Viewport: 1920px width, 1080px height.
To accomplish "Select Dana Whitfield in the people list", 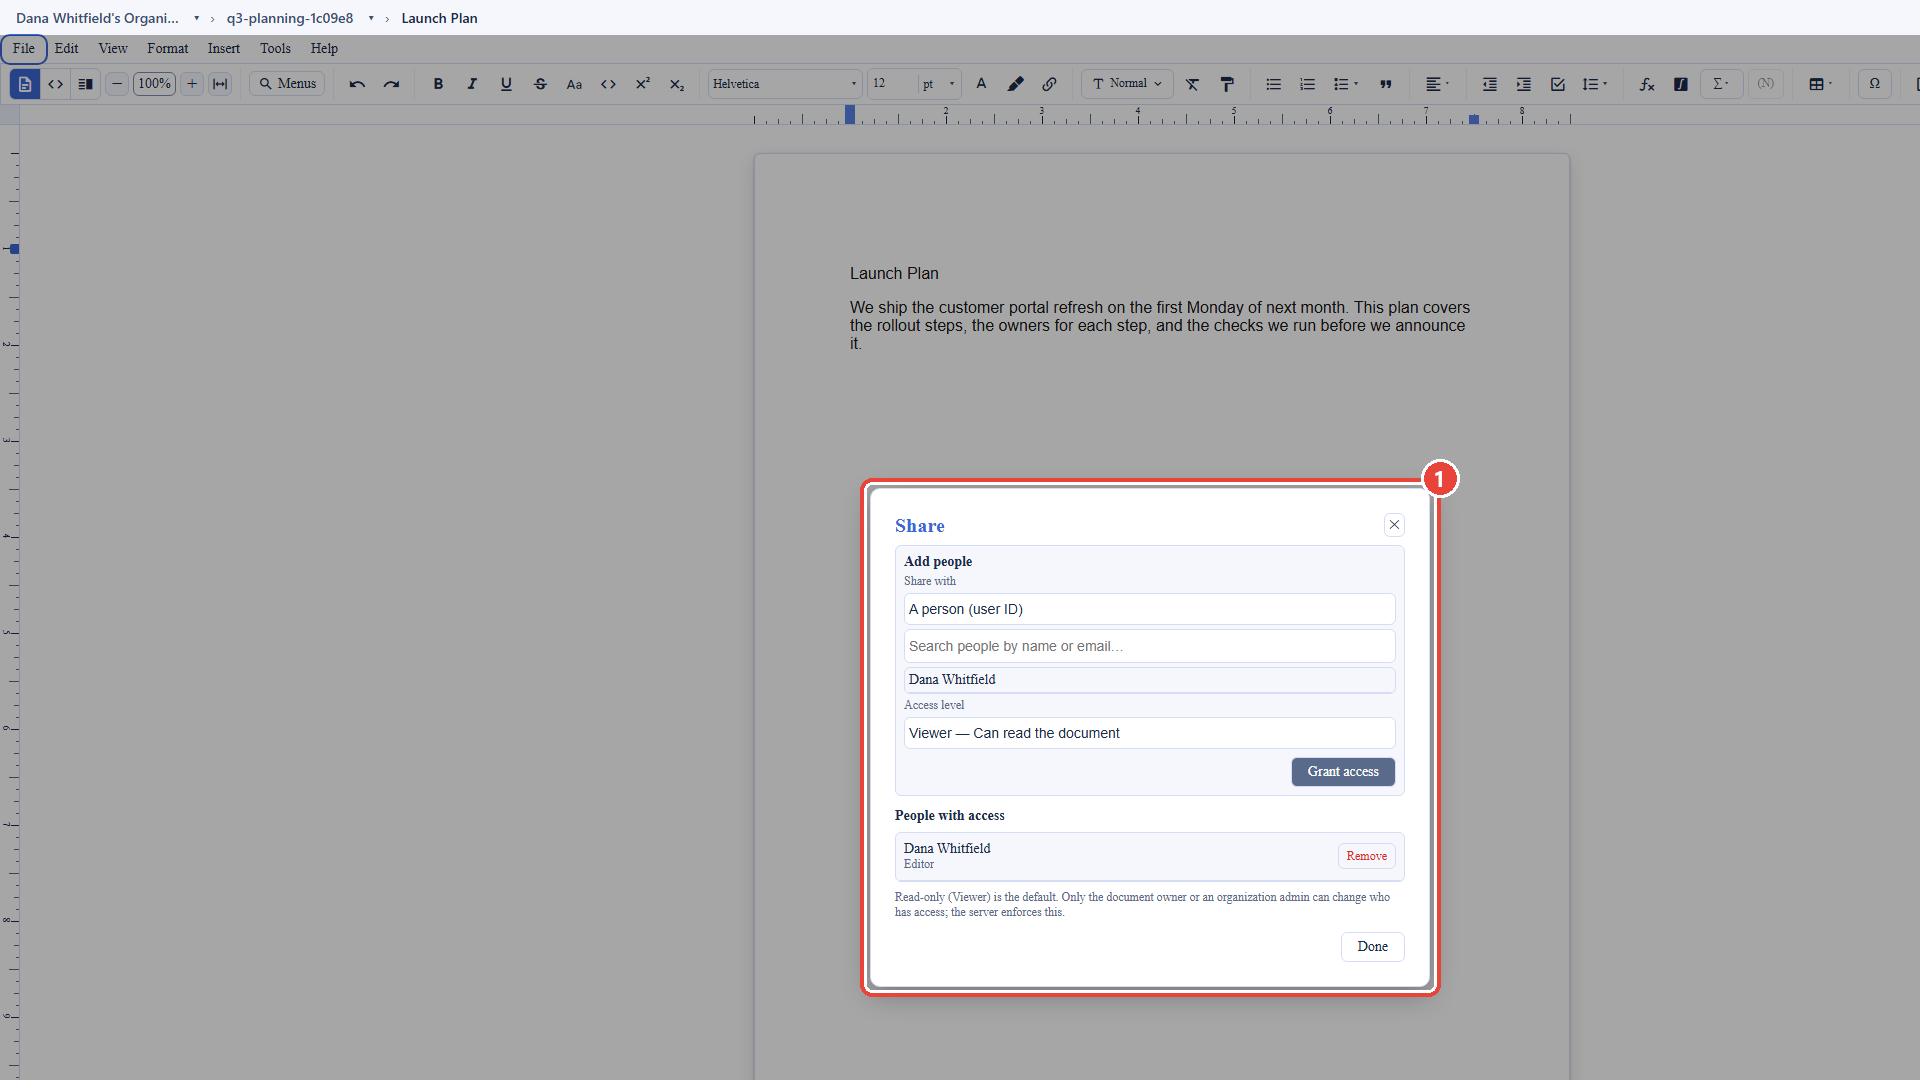I will 1149,680.
